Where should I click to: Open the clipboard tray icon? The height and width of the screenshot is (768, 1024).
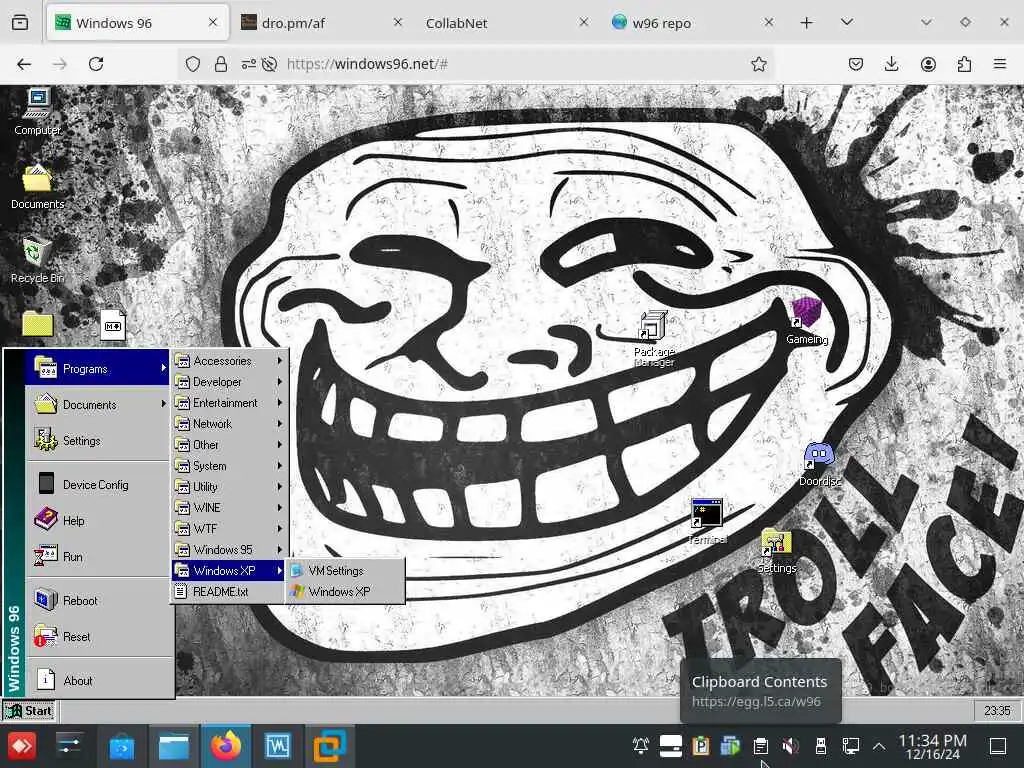pos(760,746)
